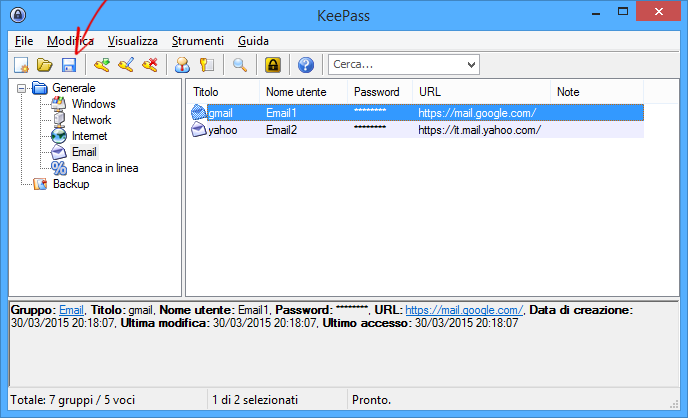Select the Generale group label

click(x=74, y=88)
